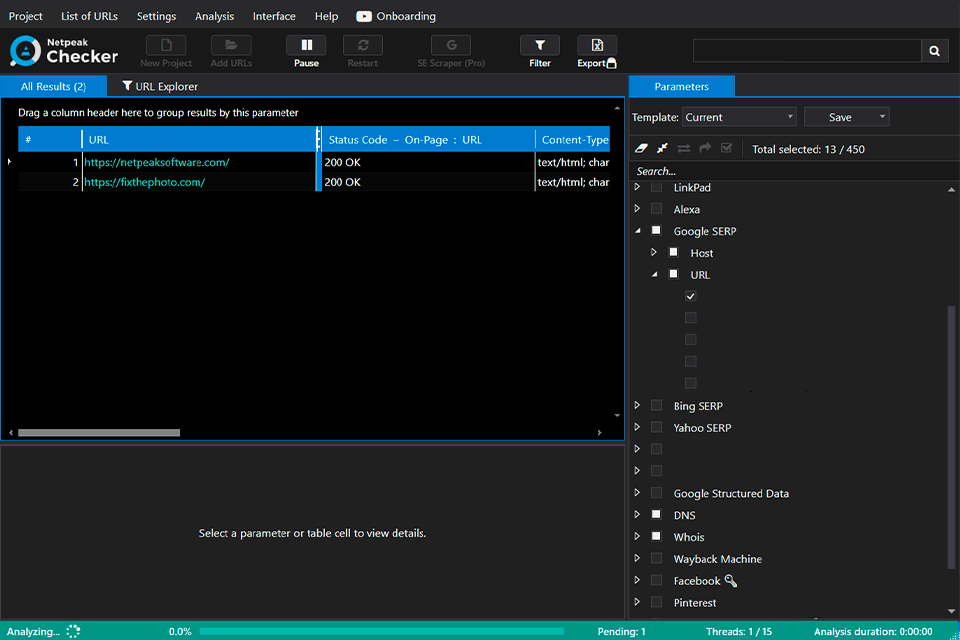The image size is (960, 640).
Task: Open the Analysis menu
Action: click(214, 16)
